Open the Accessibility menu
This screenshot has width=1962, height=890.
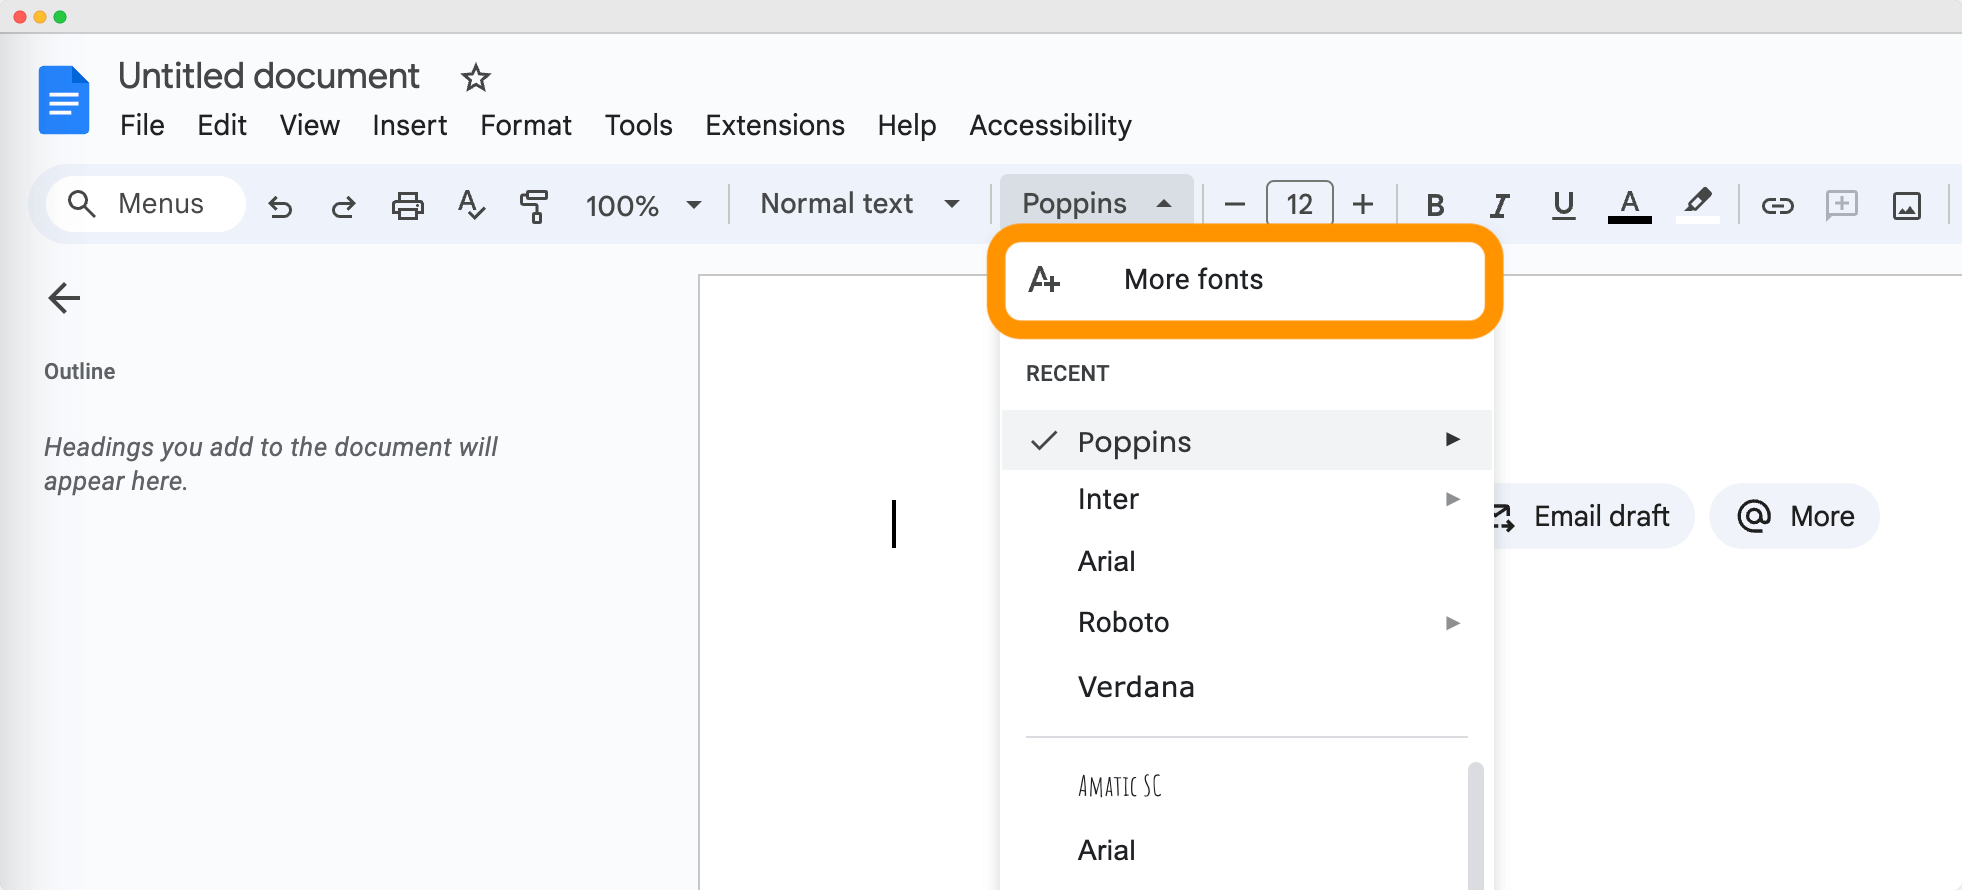click(x=1050, y=125)
